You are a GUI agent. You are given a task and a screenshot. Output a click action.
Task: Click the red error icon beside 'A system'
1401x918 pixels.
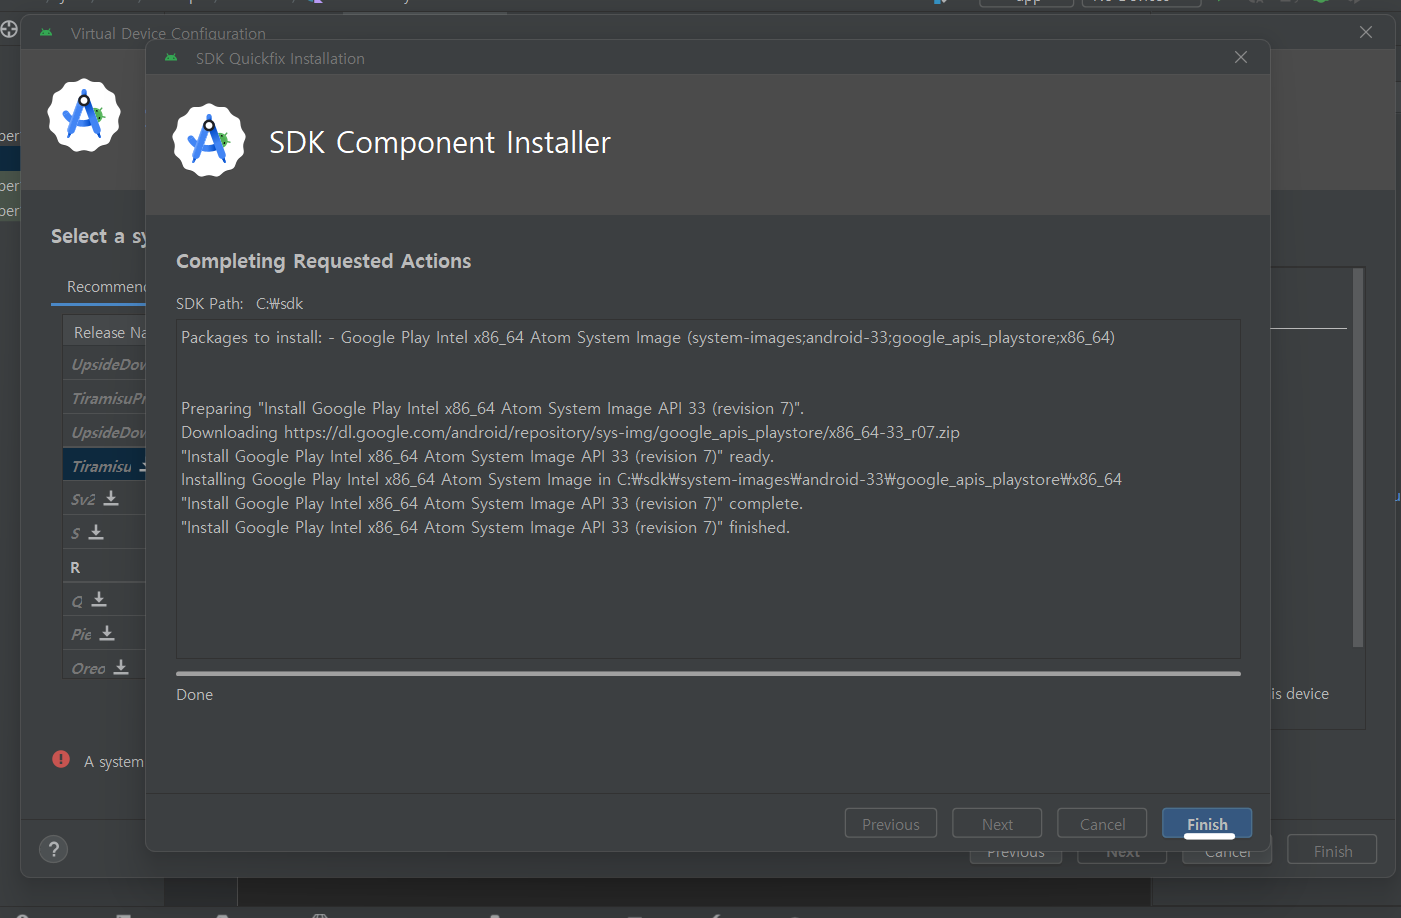61,759
